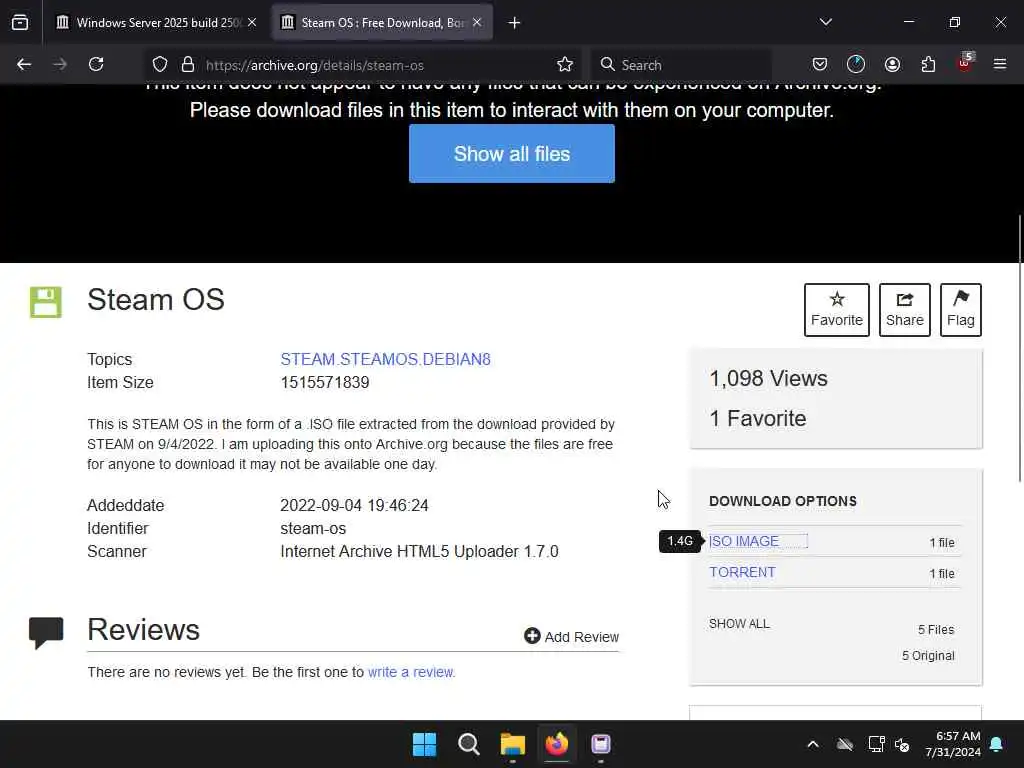Screen dimensions: 1024x768
Task: Go back using the back arrow
Action: pos(24,65)
